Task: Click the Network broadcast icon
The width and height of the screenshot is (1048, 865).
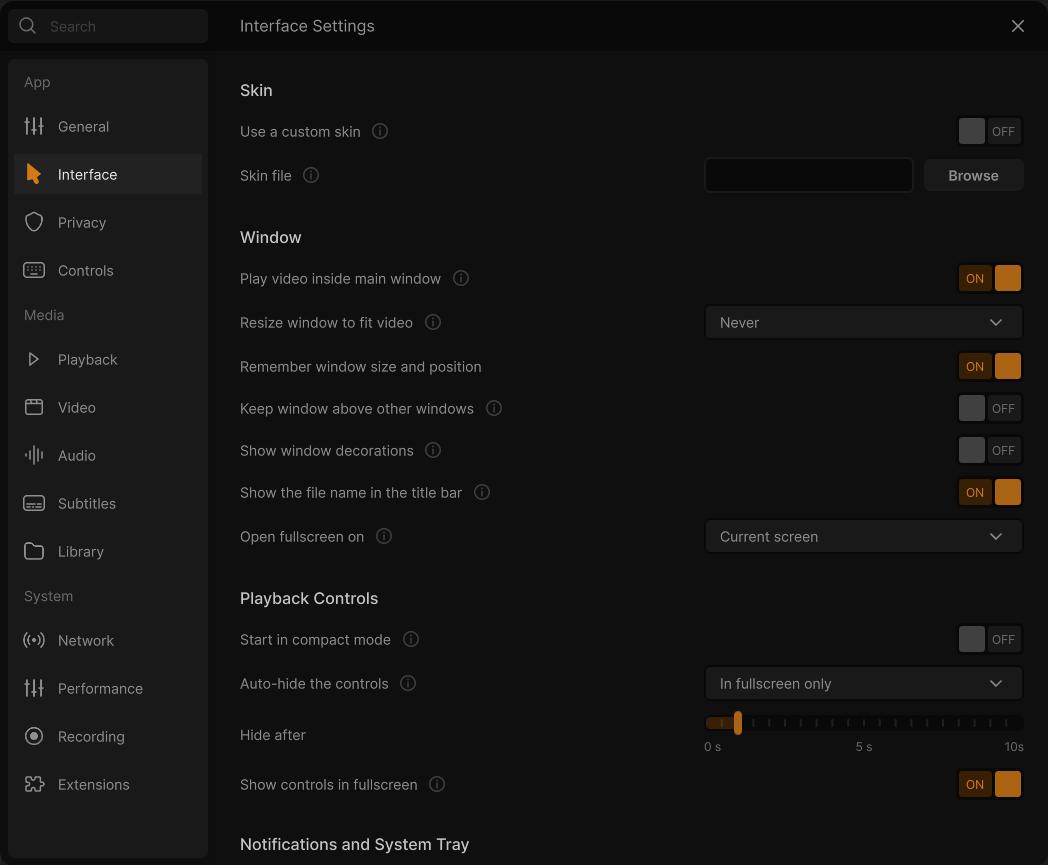Action: tap(34, 640)
